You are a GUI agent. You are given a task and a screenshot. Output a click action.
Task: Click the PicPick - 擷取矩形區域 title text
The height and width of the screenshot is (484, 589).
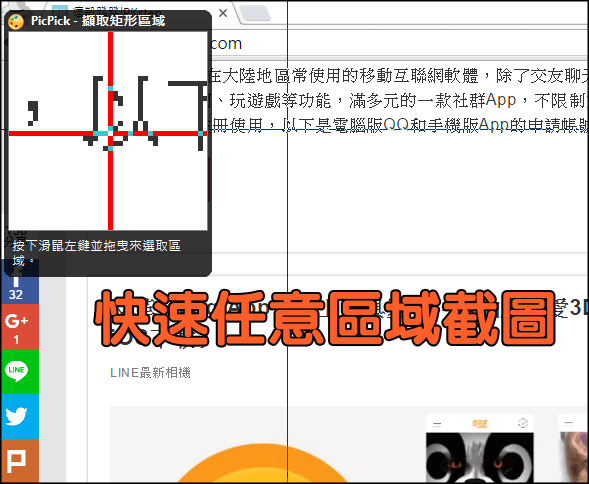click(x=98, y=21)
